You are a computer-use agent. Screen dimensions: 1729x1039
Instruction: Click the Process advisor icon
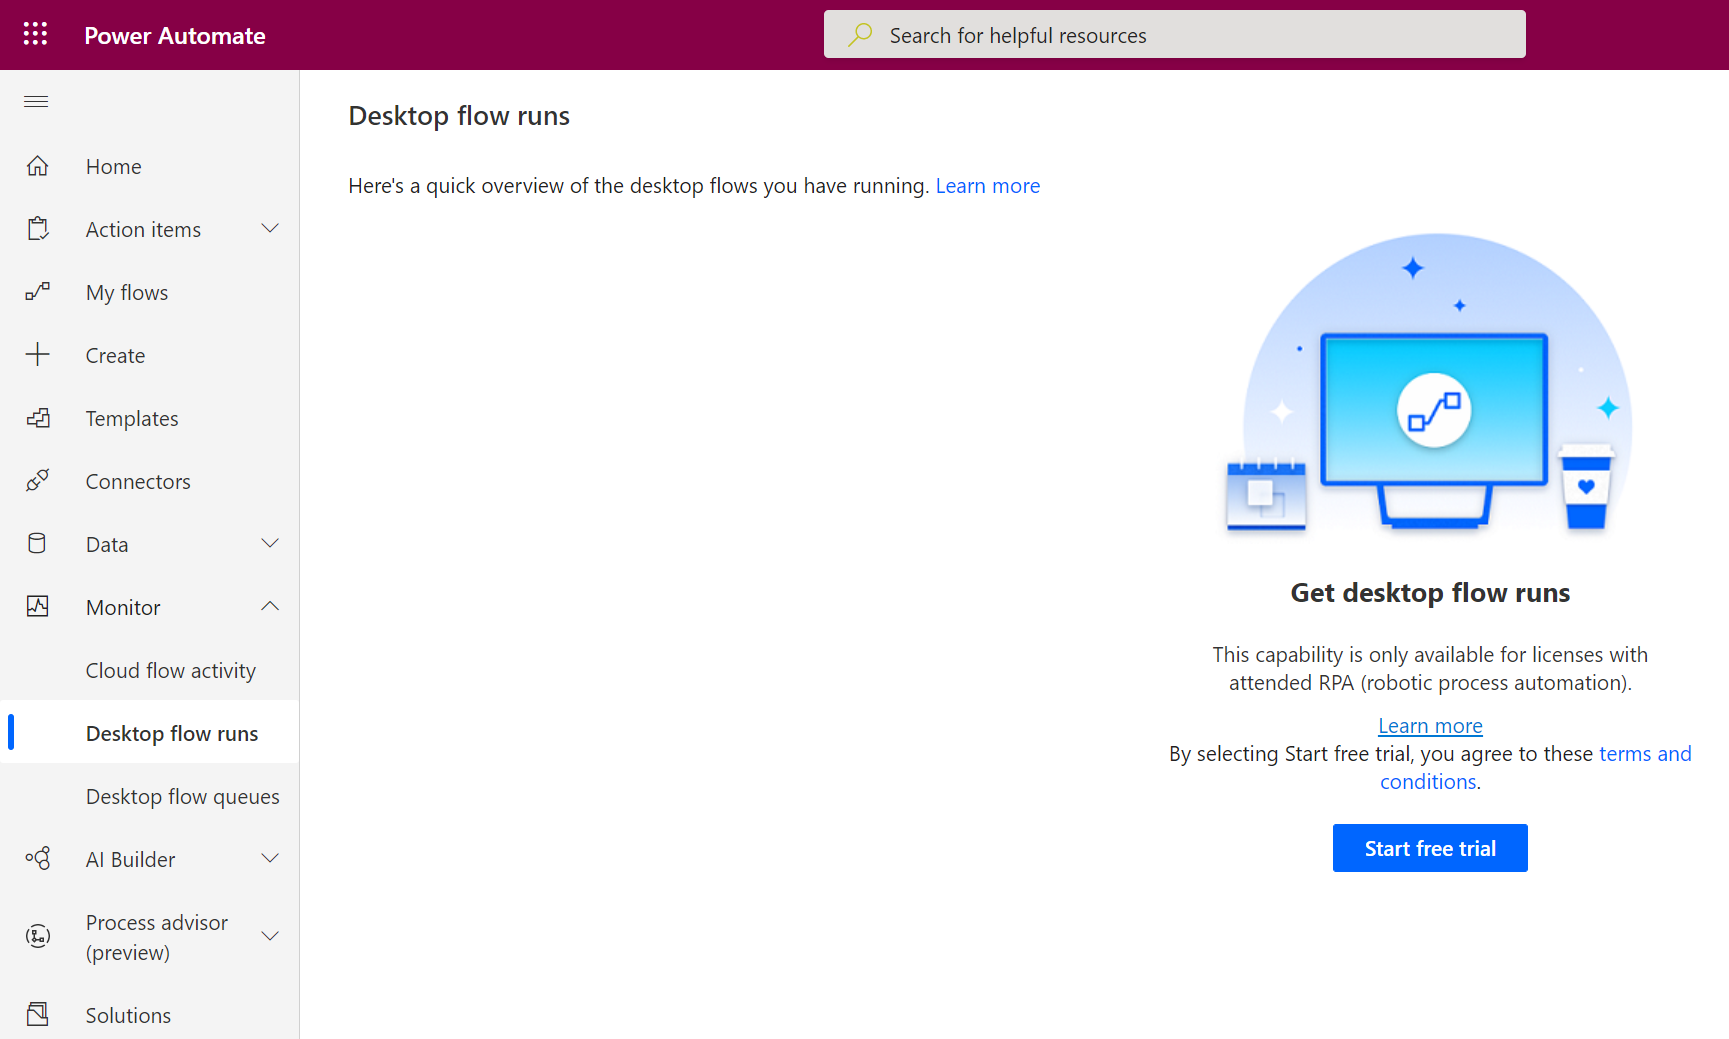click(x=38, y=937)
